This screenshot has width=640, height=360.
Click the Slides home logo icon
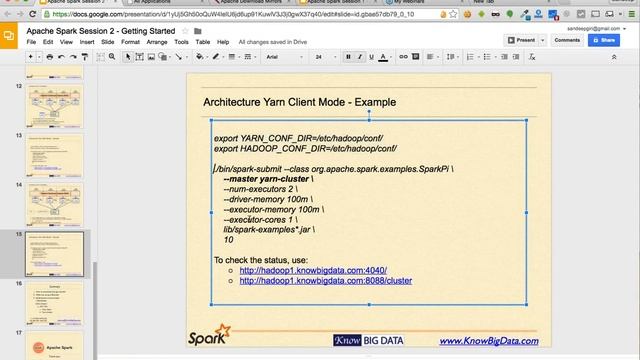pos(9,36)
